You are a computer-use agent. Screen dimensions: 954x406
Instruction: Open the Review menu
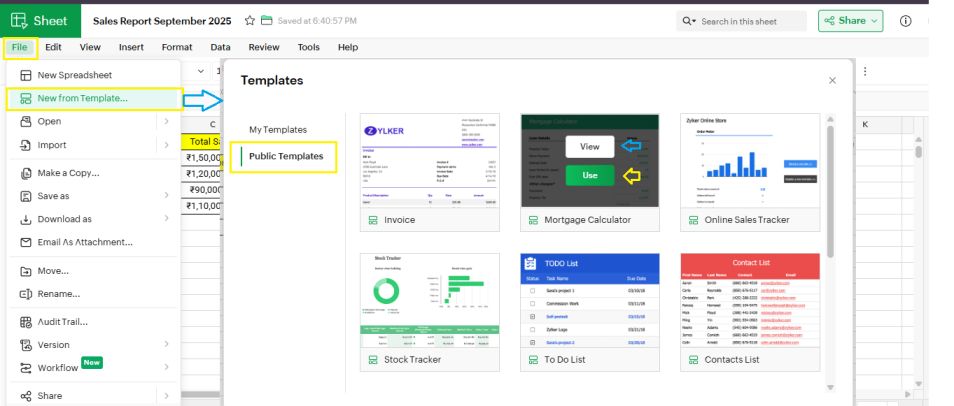264,47
